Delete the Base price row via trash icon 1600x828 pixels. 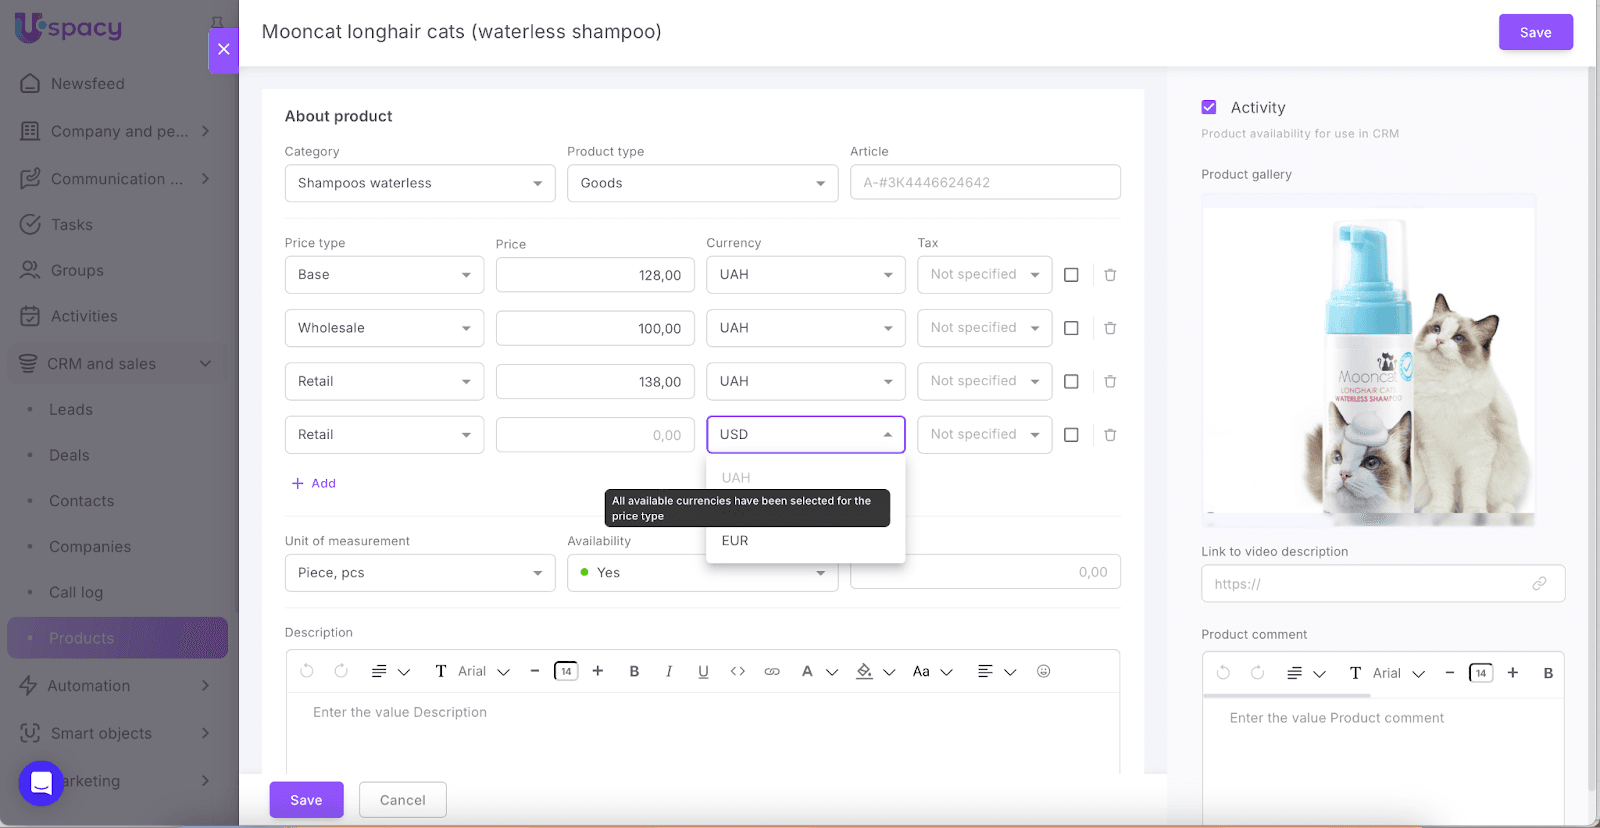pos(1110,275)
